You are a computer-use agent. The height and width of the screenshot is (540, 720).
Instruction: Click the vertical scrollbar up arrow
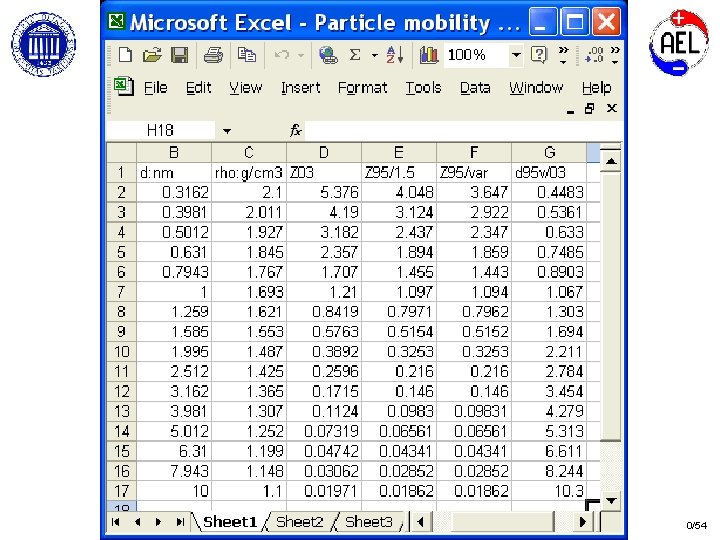(611, 161)
